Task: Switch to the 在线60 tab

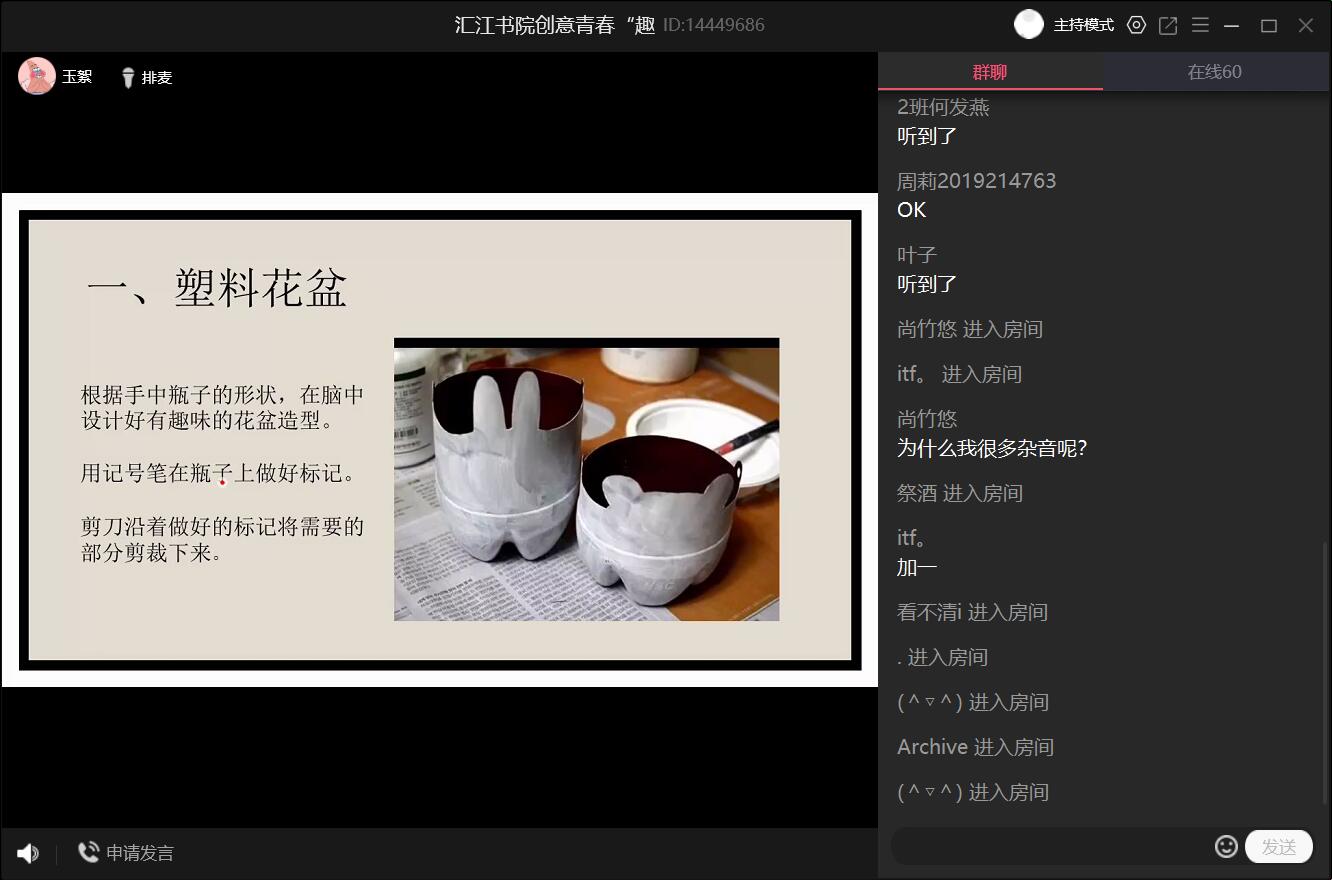Action: click(x=1215, y=72)
